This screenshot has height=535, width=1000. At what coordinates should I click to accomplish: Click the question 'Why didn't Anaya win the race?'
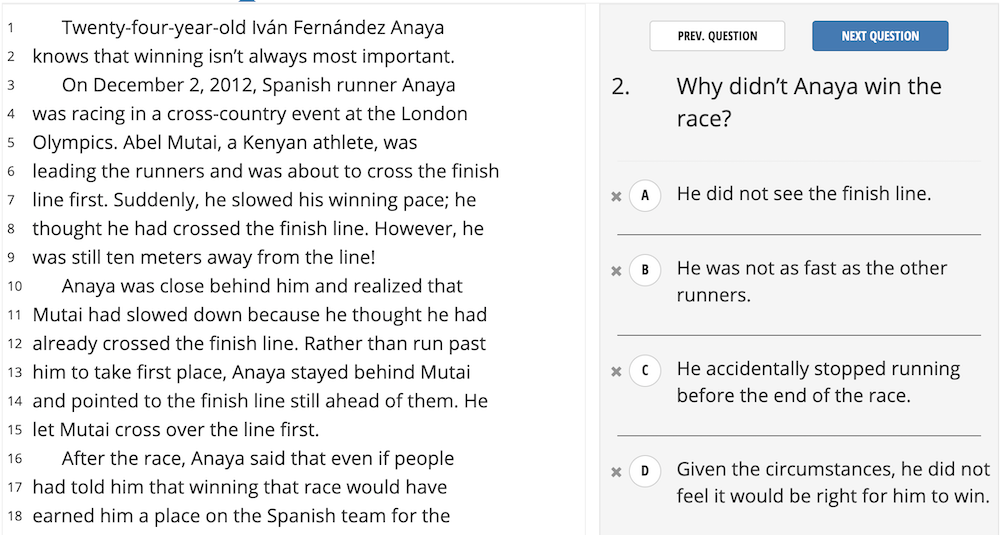[809, 102]
